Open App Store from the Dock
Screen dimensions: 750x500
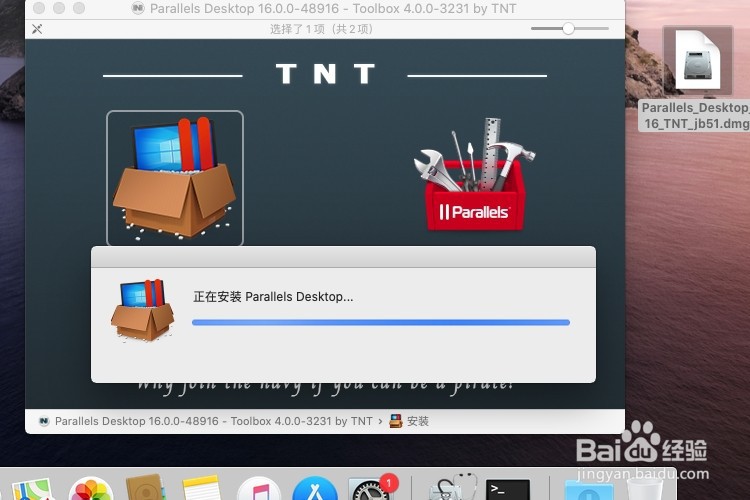coord(315,489)
